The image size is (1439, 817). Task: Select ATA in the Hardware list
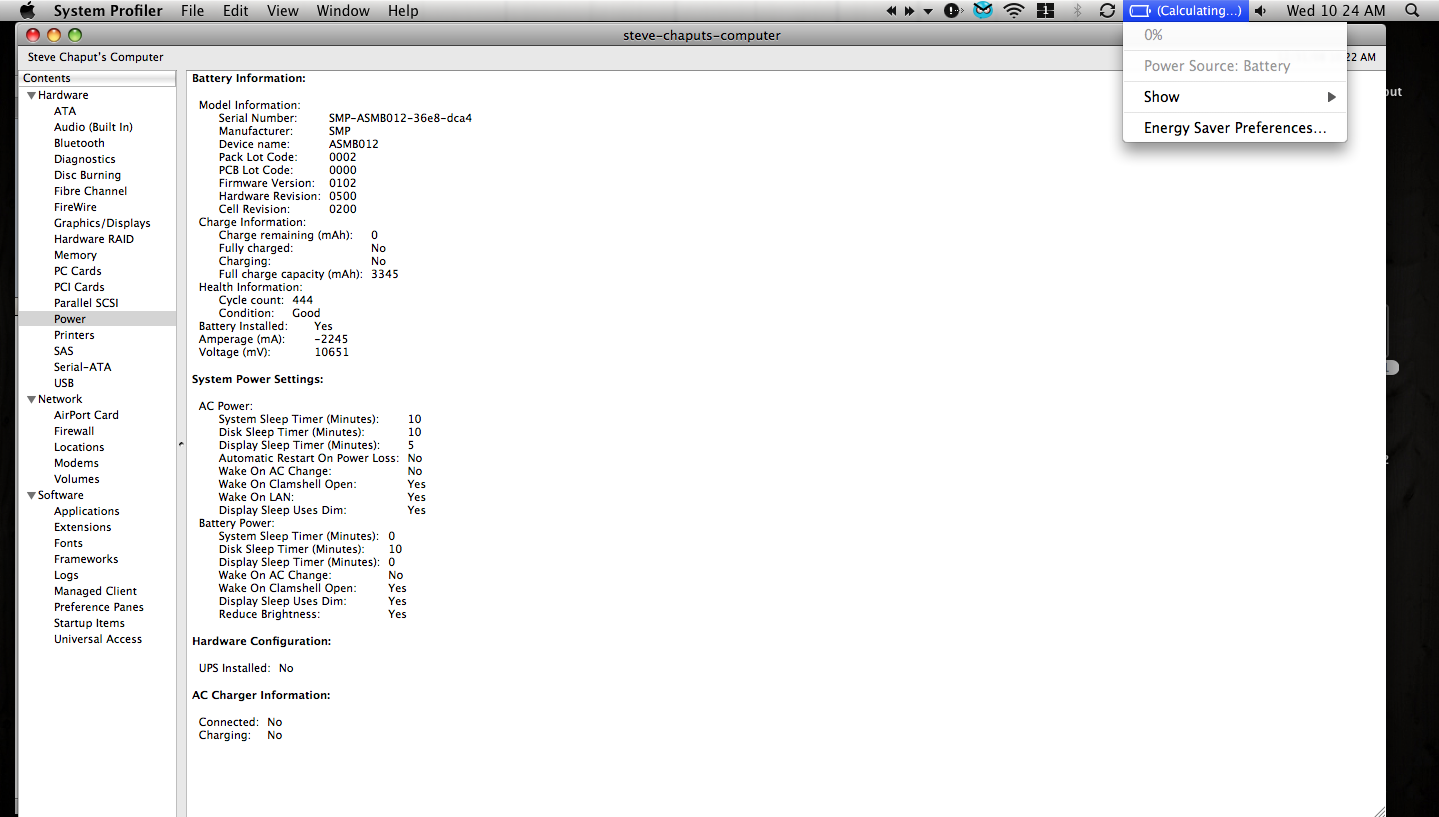click(65, 111)
